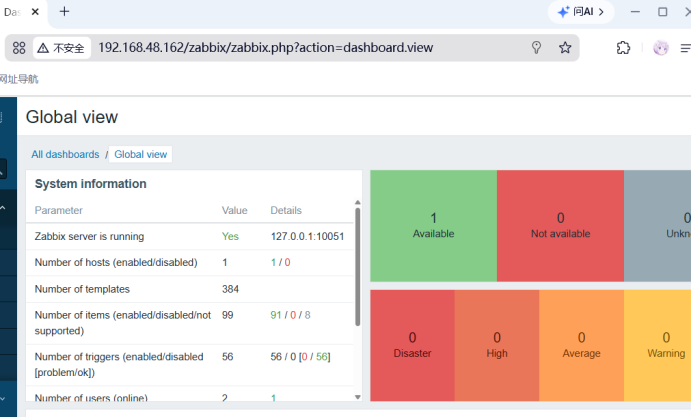Select the High severity tile
This screenshot has width=692, height=418.
click(497, 346)
